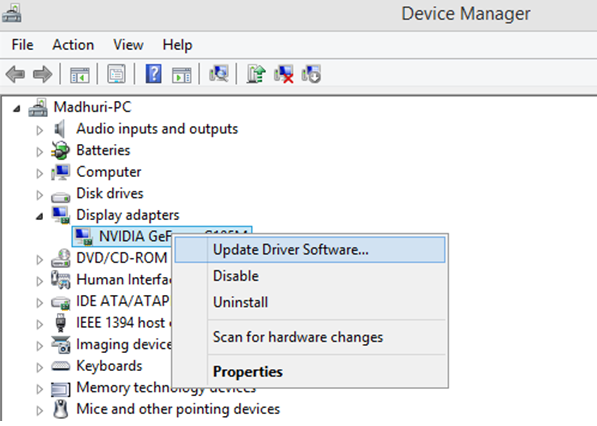
Task: Expand the Batteries node
Action: [x=39, y=152]
